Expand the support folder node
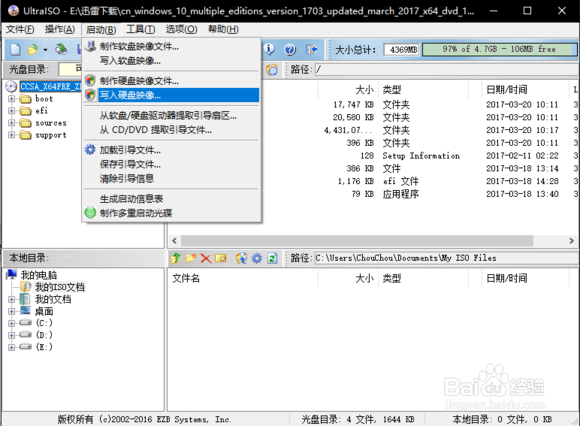Viewport: 580px width, 426px height. coord(11,135)
